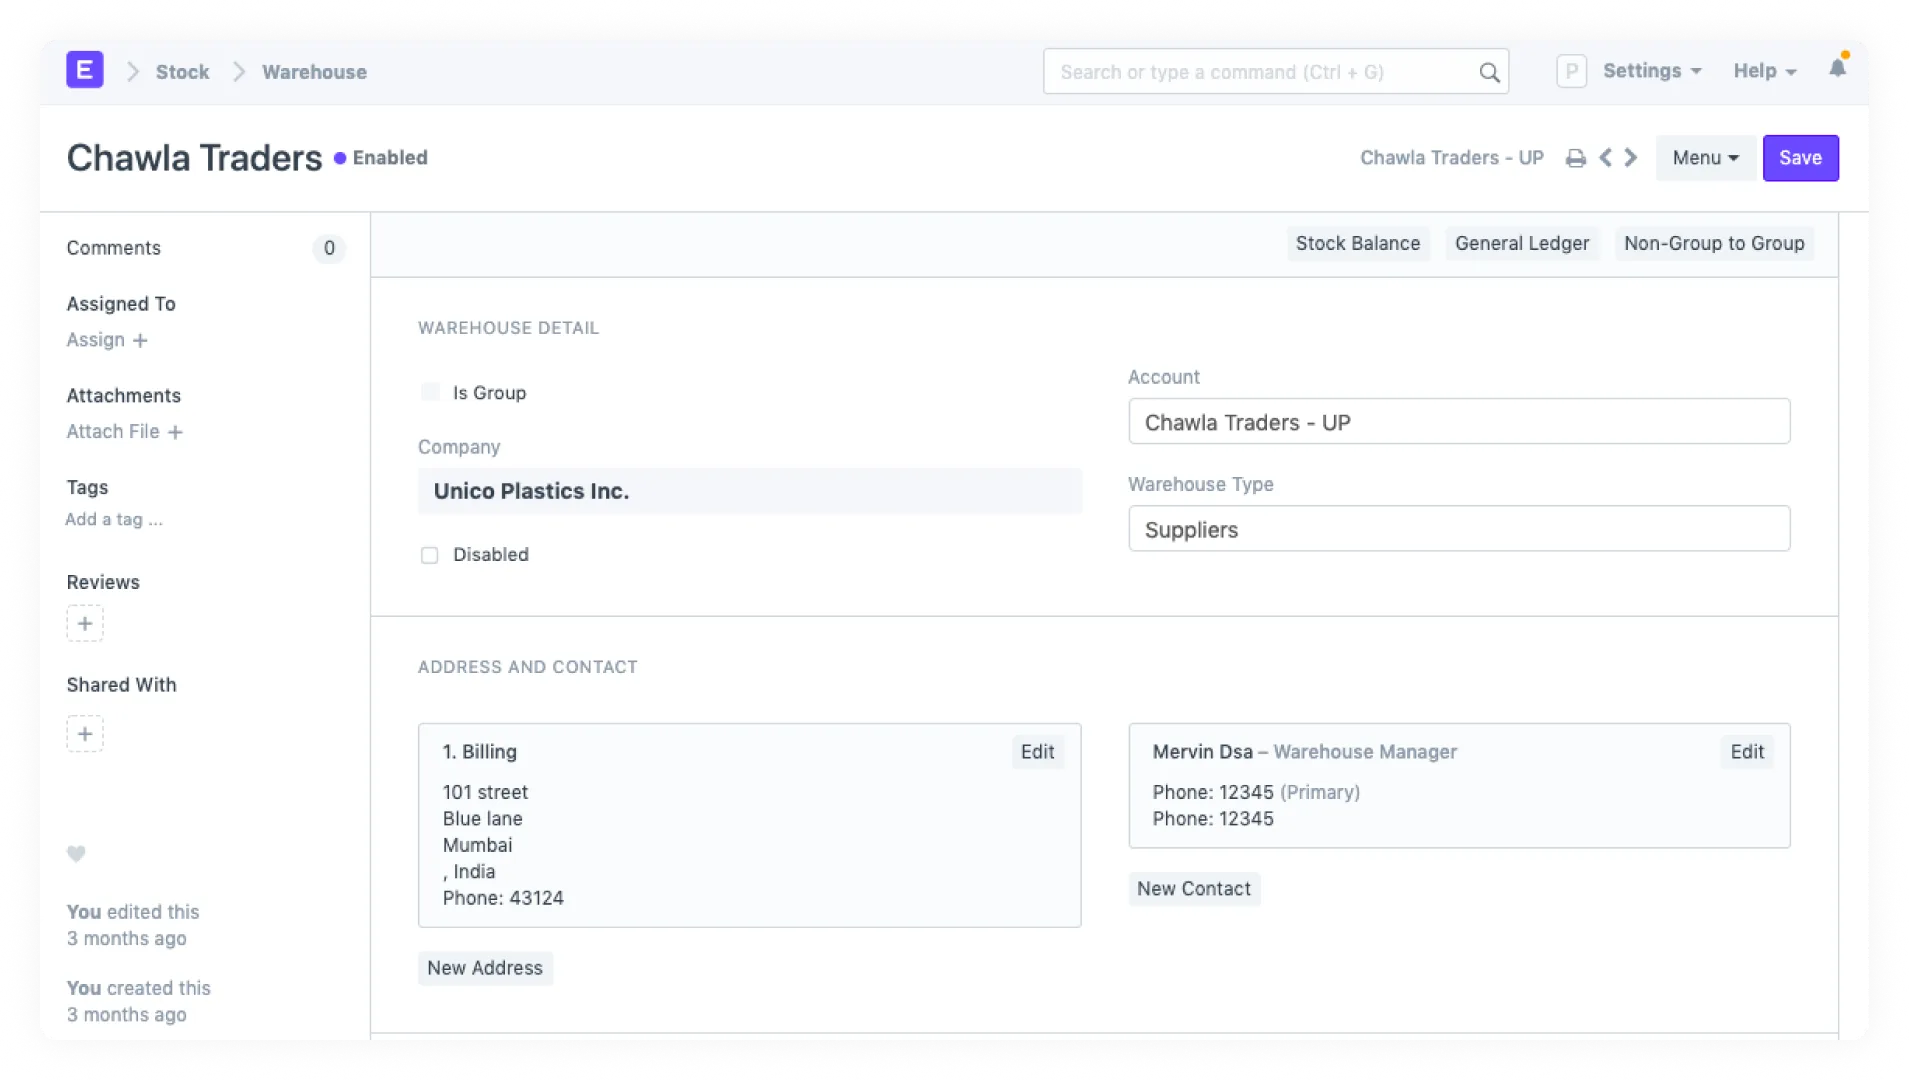Click the print icon
Image resolution: width=1909 pixels, height=1080 pixels.
click(x=1575, y=158)
